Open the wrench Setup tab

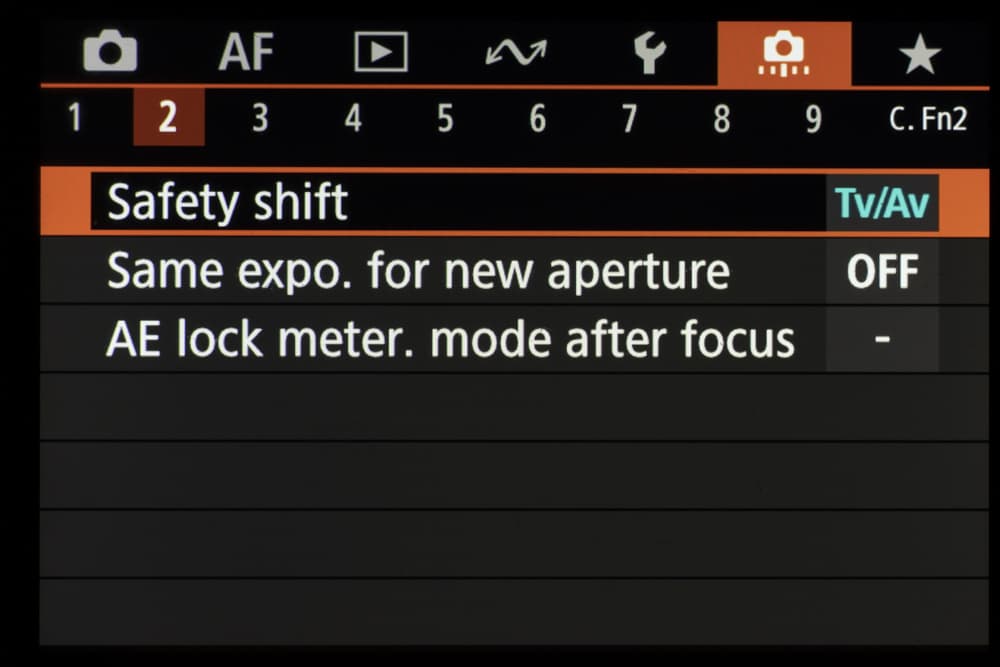click(650, 53)
